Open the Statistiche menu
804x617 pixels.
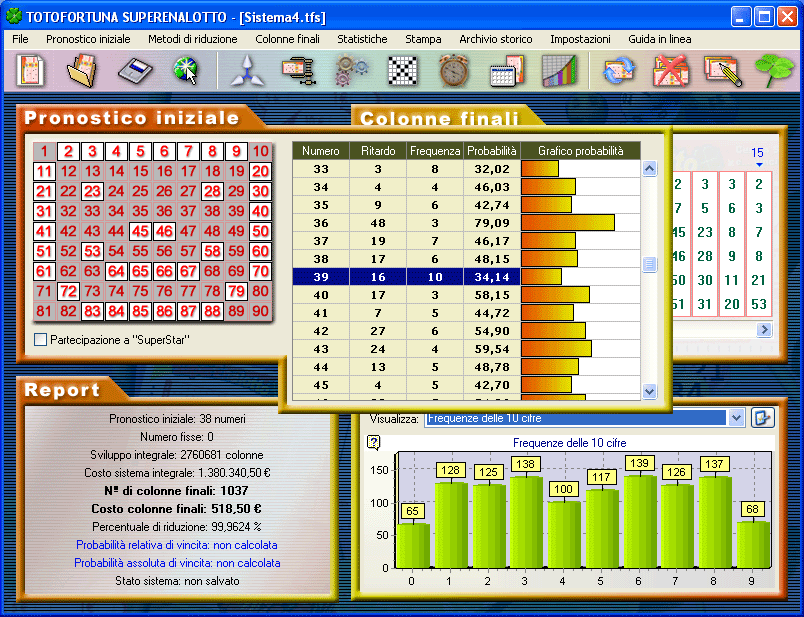tap(362, 39)
